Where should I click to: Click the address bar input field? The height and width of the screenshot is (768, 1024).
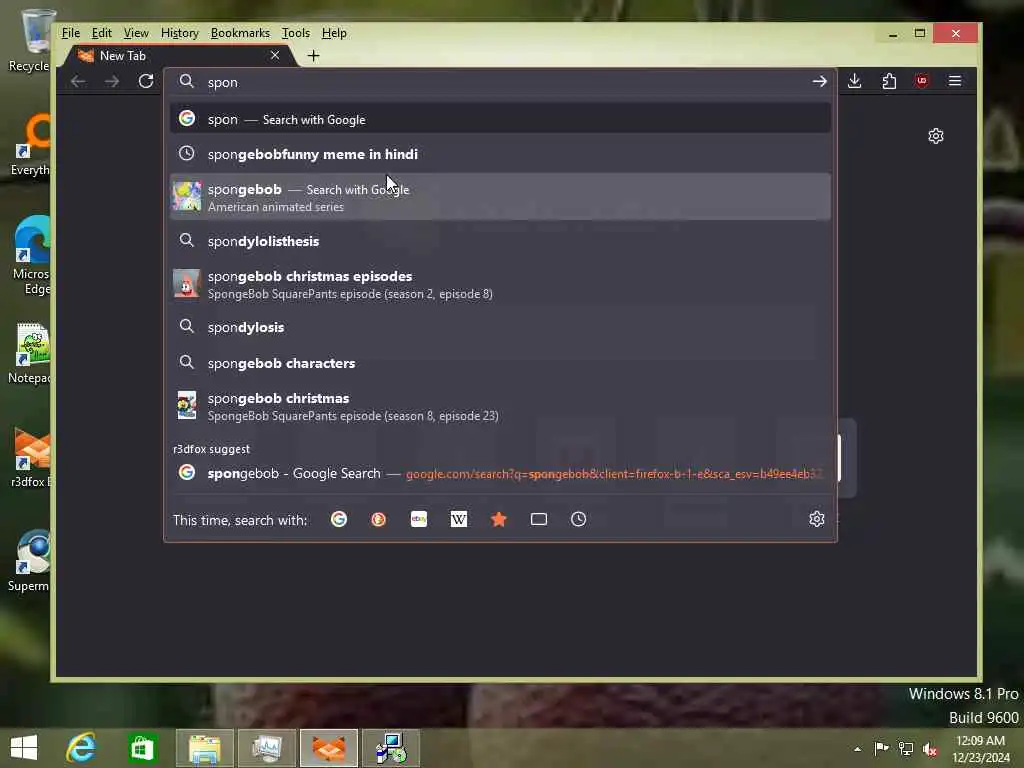pos(501,82)
